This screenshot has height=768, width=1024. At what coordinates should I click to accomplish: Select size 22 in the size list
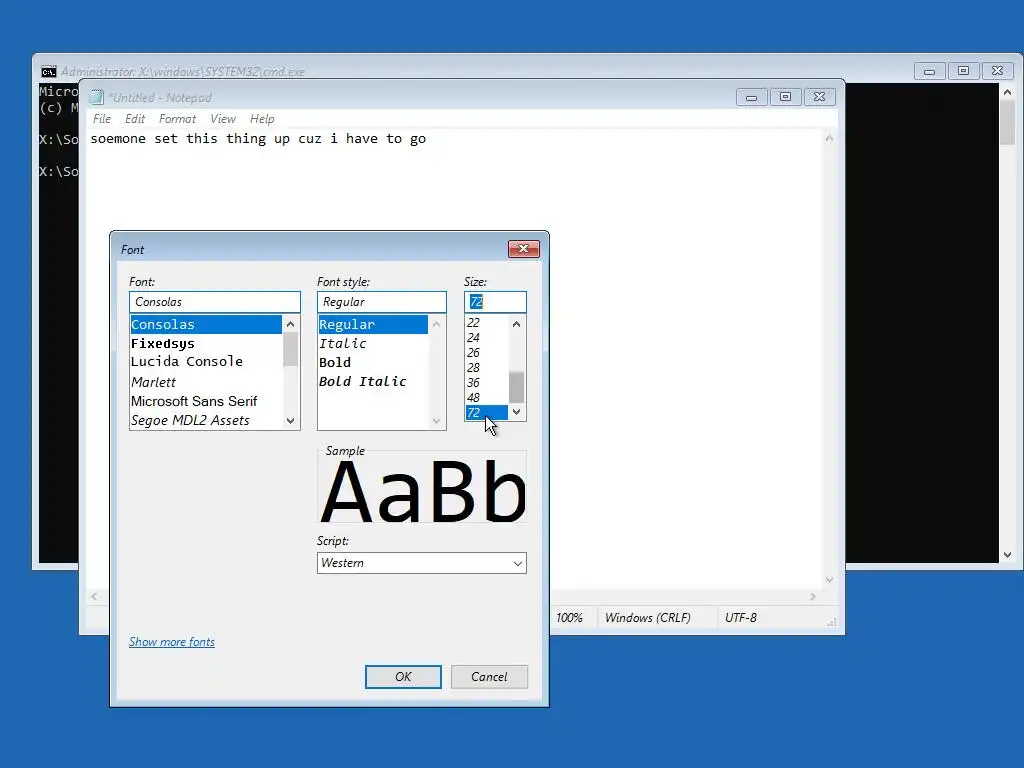[487, 323]
